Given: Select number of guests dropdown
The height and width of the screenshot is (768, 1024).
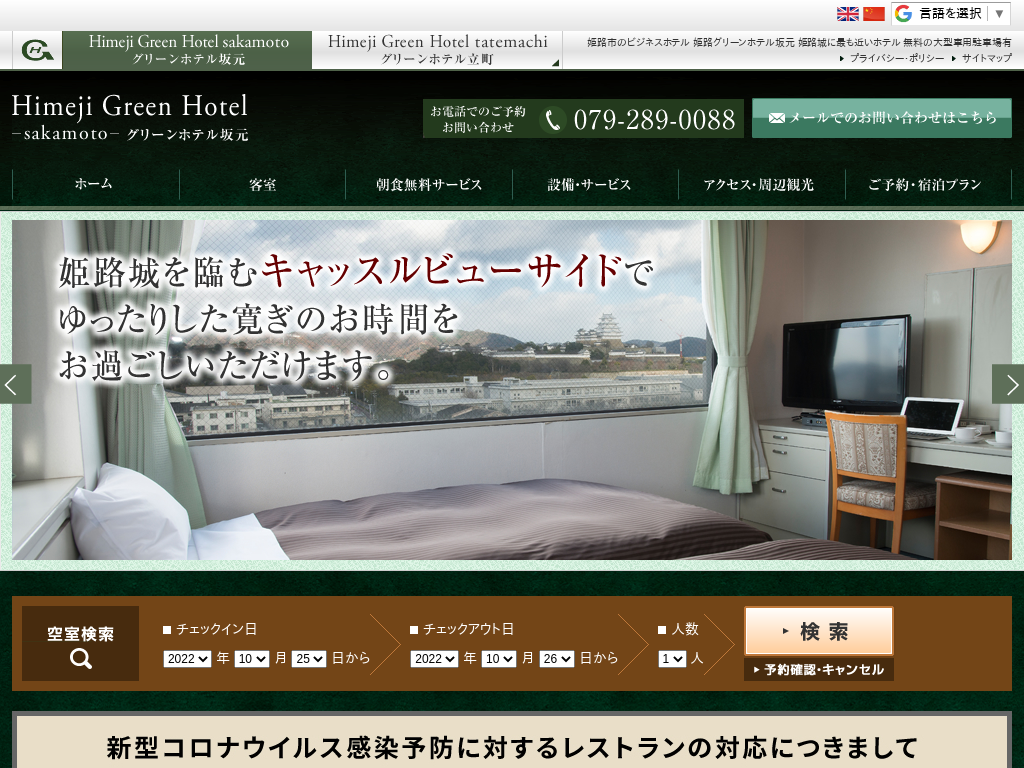Looking at the screenshot, I should pyautogui.click(x=672, y=659).
